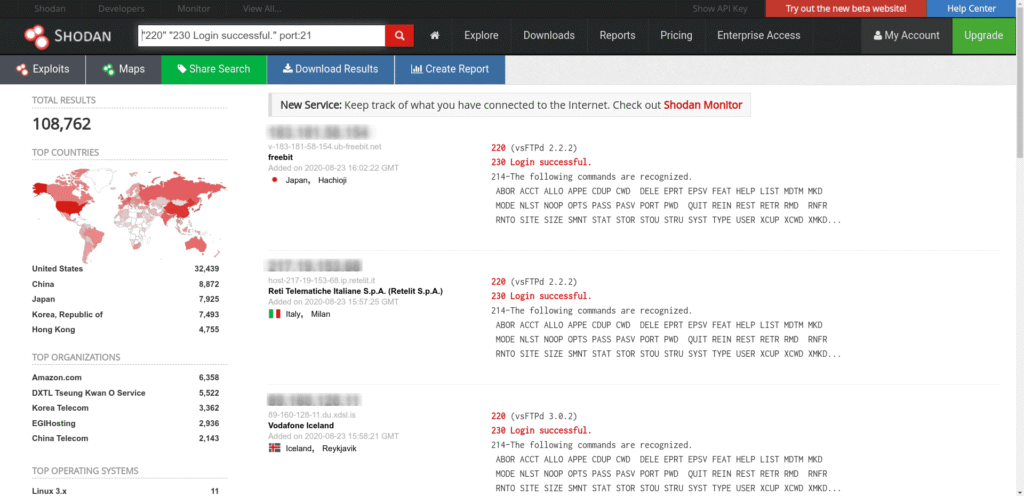Click the Milan city link
Image resolution: width=1024 pixels, height=496 pixels.
pos(321,314)
